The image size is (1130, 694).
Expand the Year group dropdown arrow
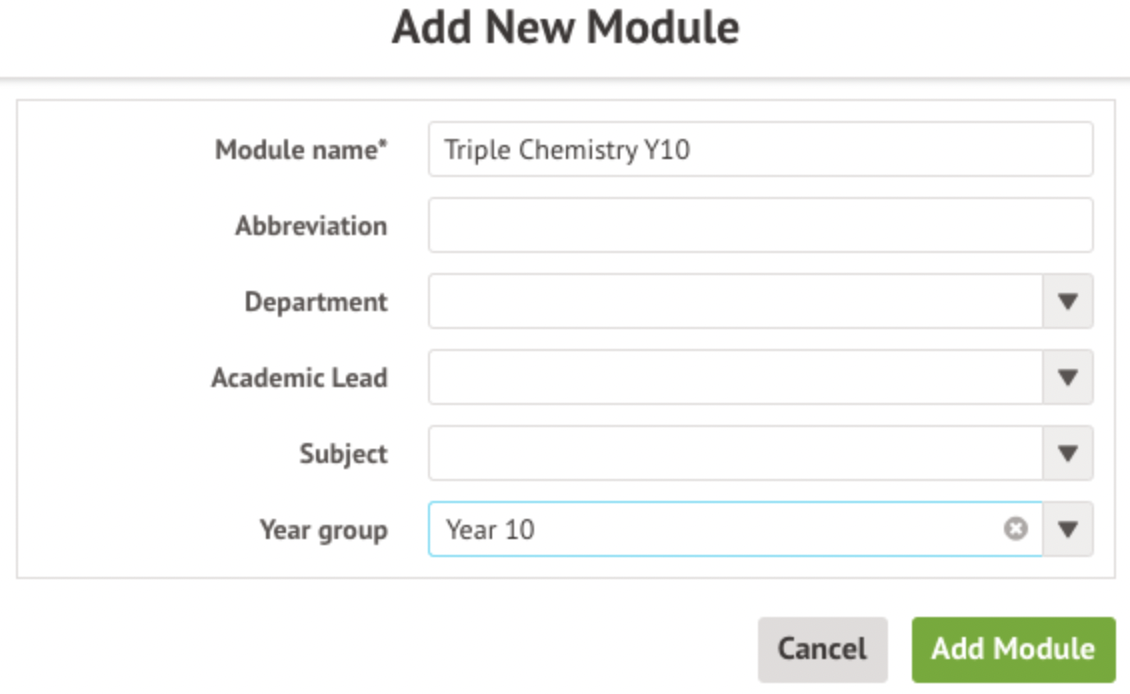click(x=1067, y=529)
